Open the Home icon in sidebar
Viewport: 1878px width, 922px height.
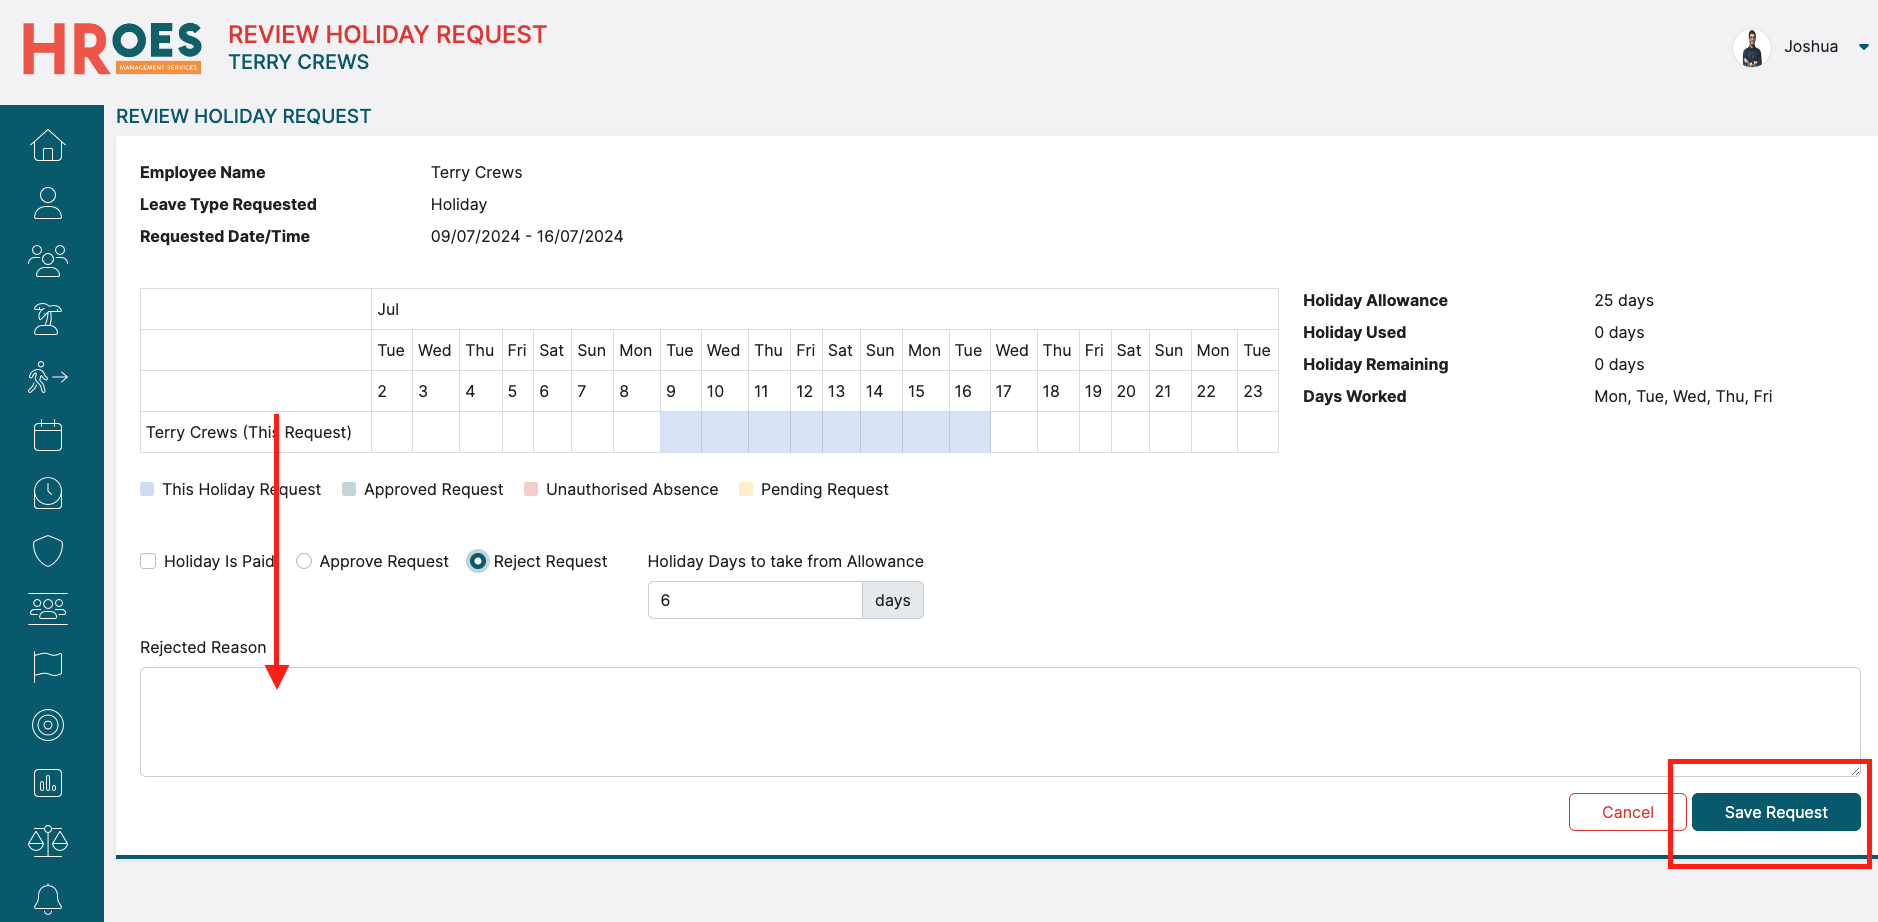coord(48,146)
